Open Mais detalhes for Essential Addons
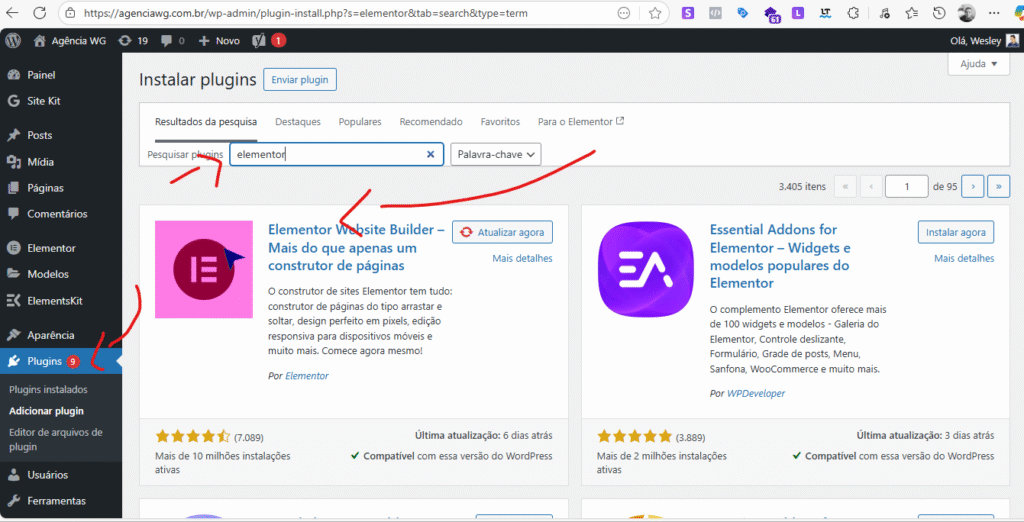Image resolution: width=1024 pixels, height=522 pixels. coord(964,258)
